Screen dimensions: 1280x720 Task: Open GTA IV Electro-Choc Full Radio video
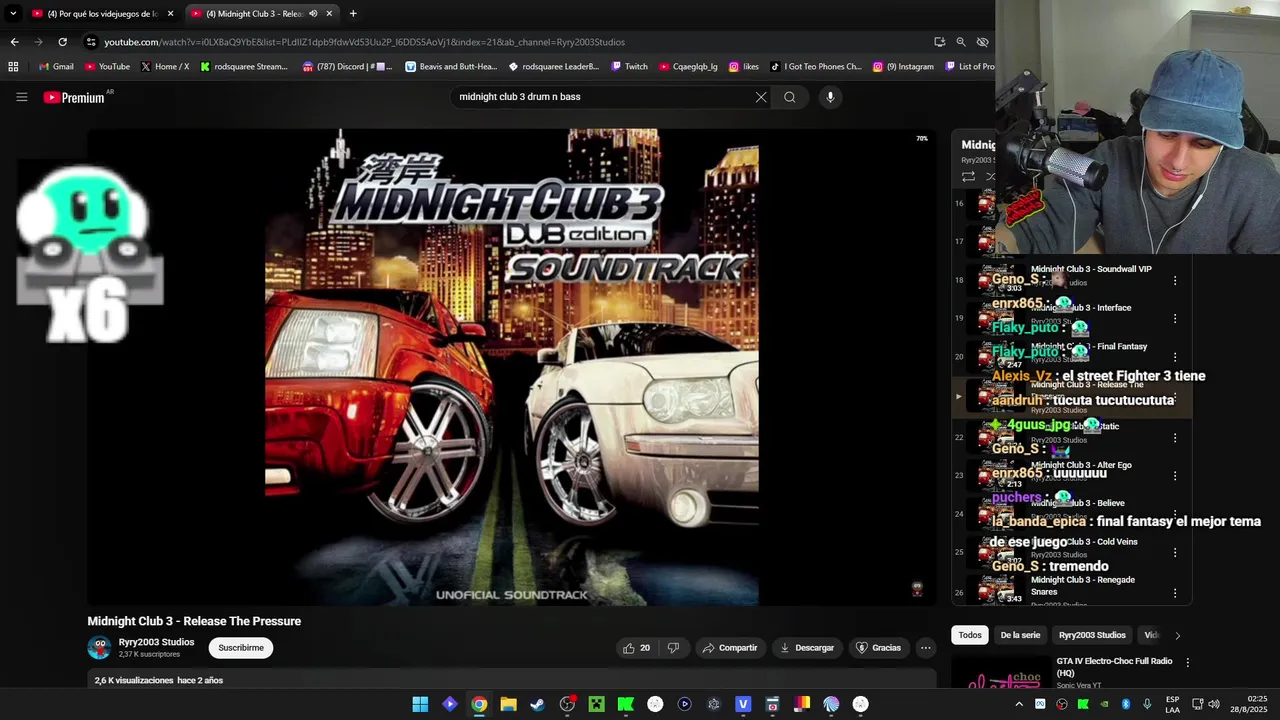1114,666
